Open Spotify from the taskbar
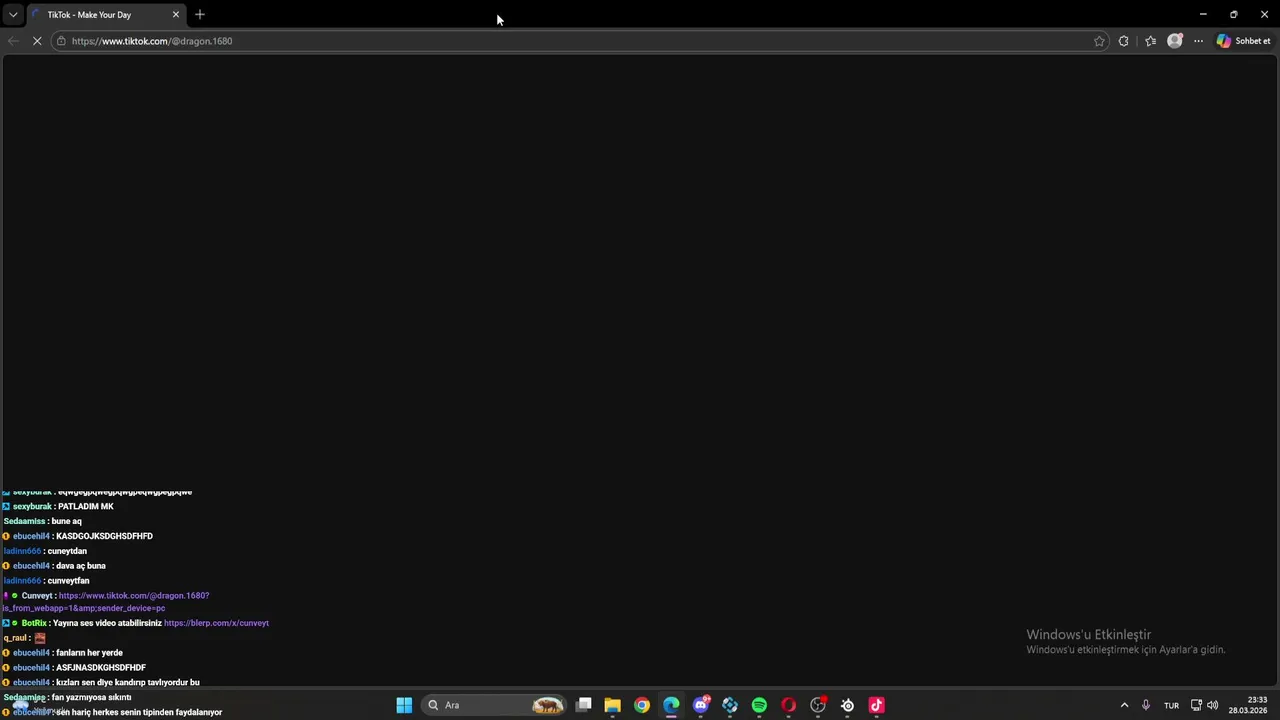 pos(759,705)
